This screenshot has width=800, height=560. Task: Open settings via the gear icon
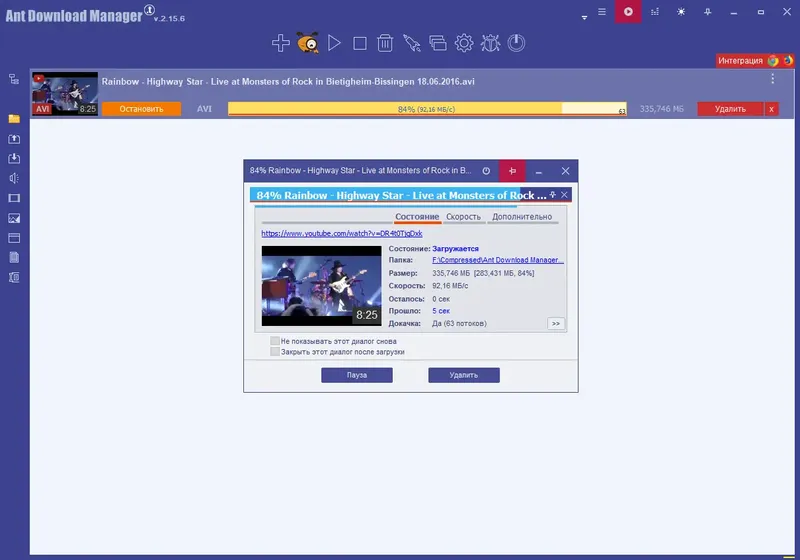464,43
